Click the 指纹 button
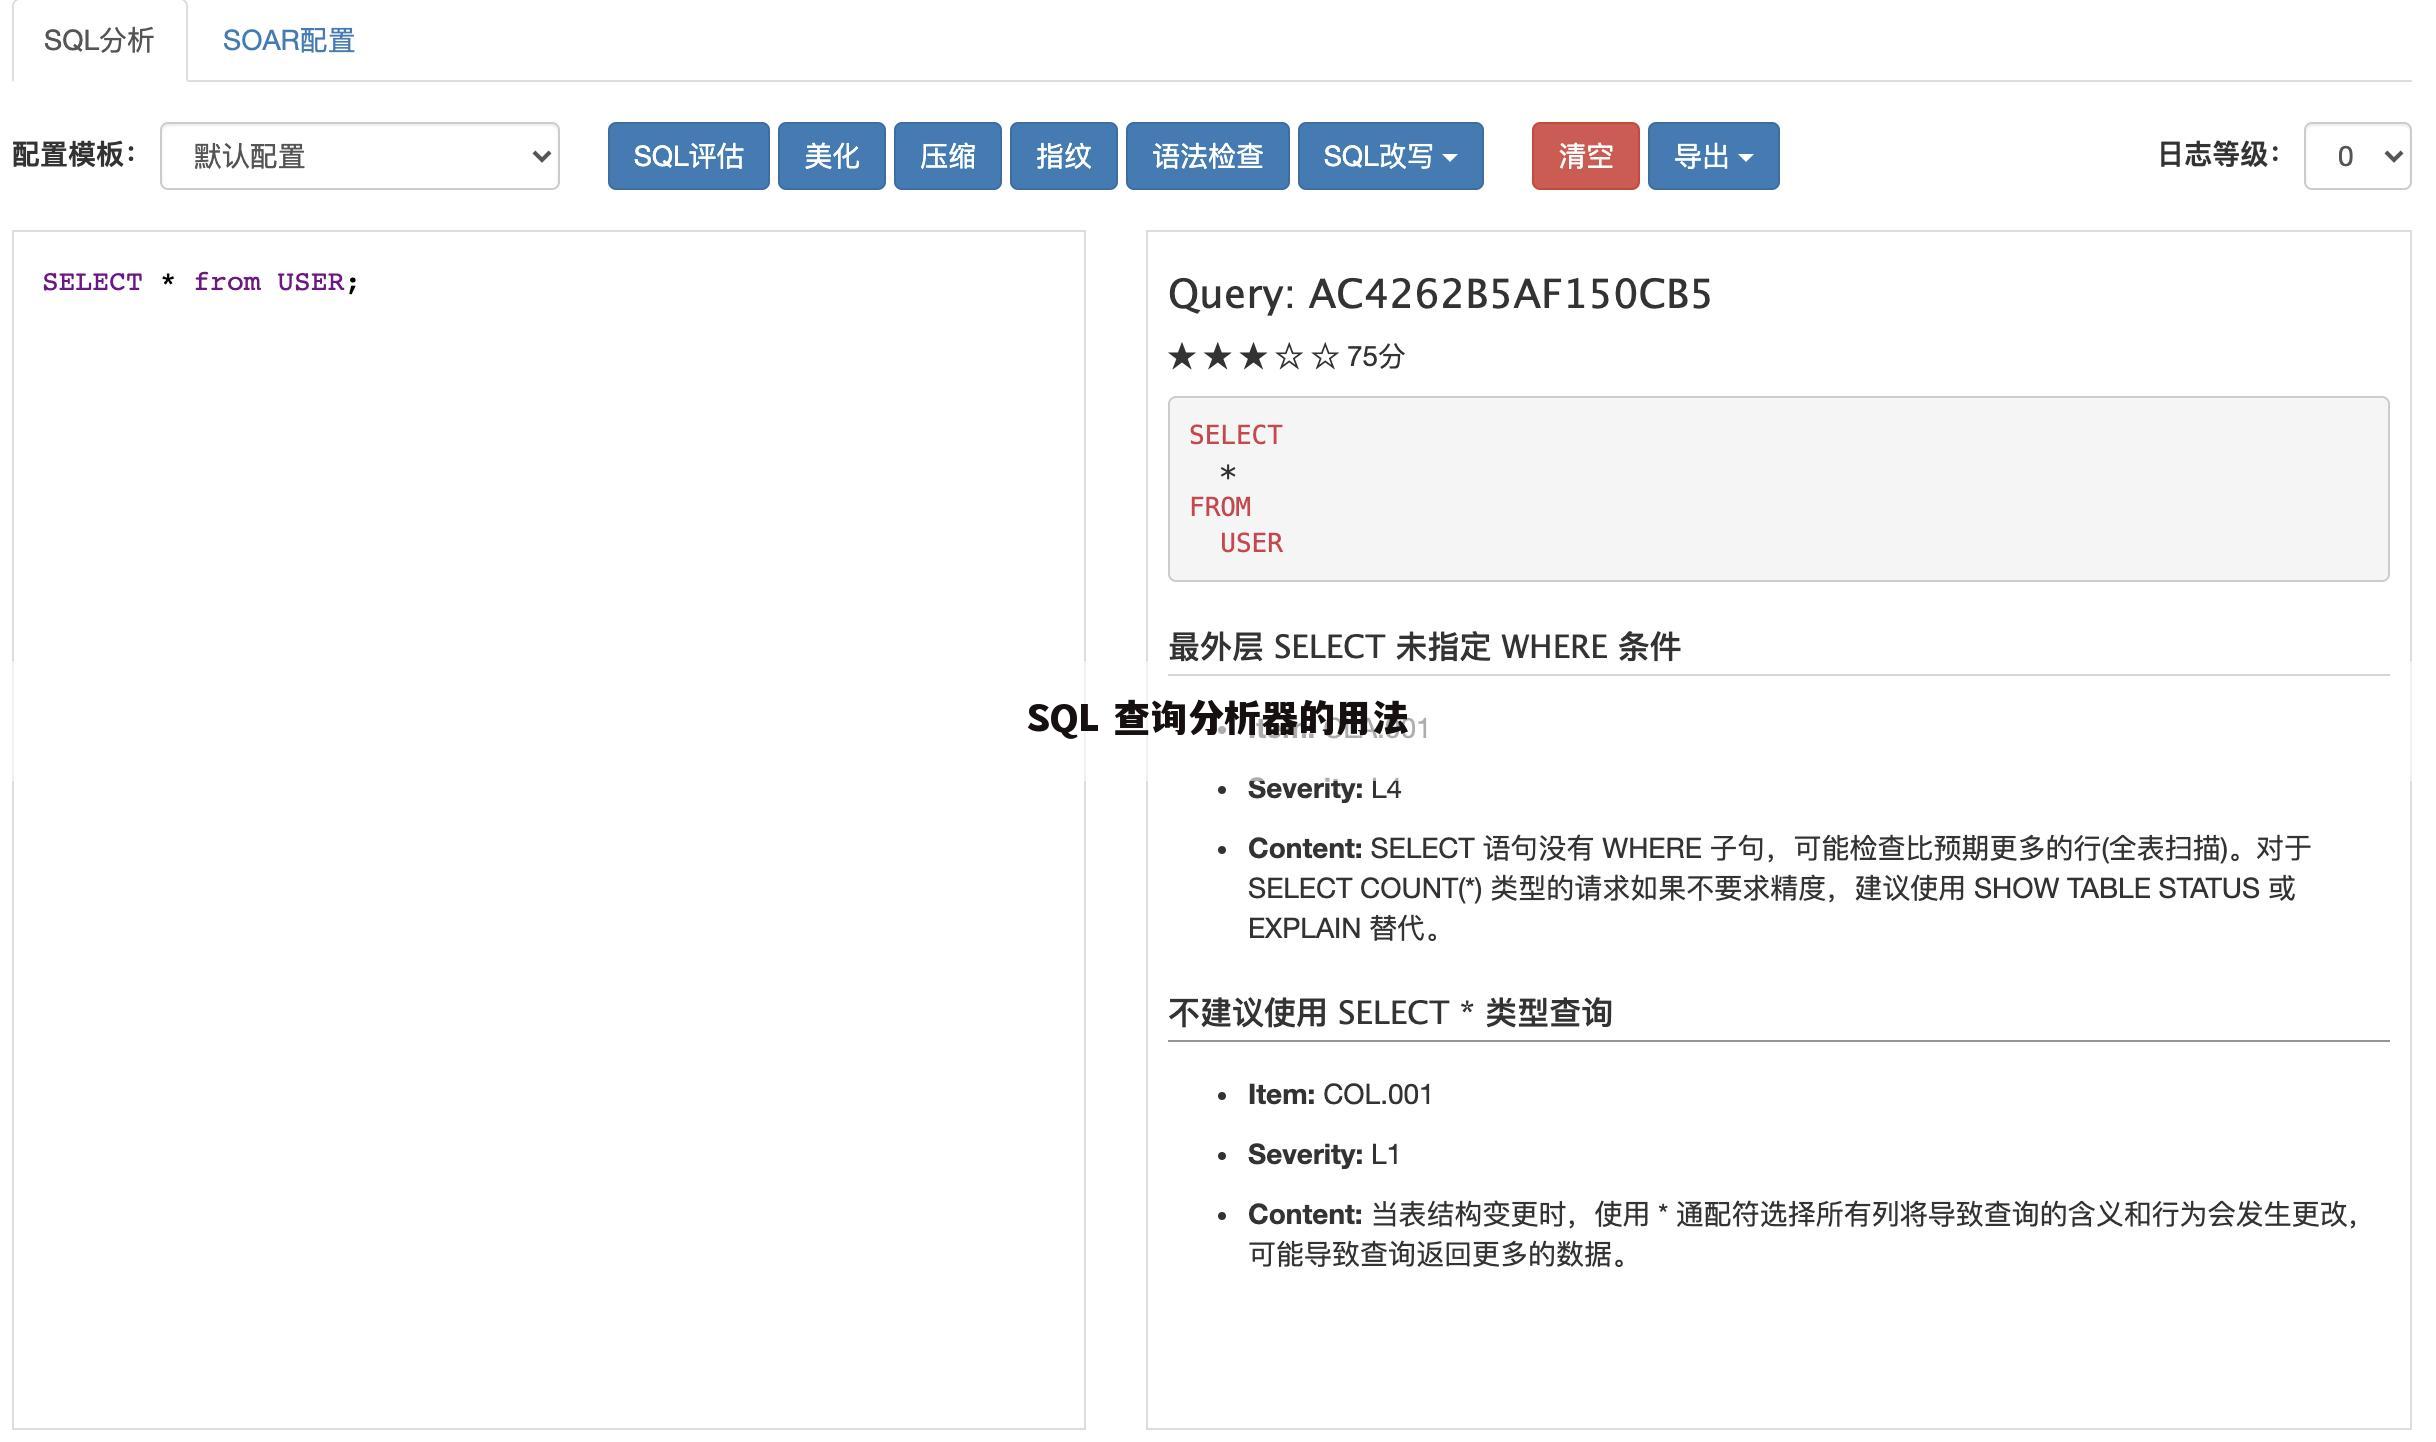Screen dimensions: 2436x1442 point(1063,156)
